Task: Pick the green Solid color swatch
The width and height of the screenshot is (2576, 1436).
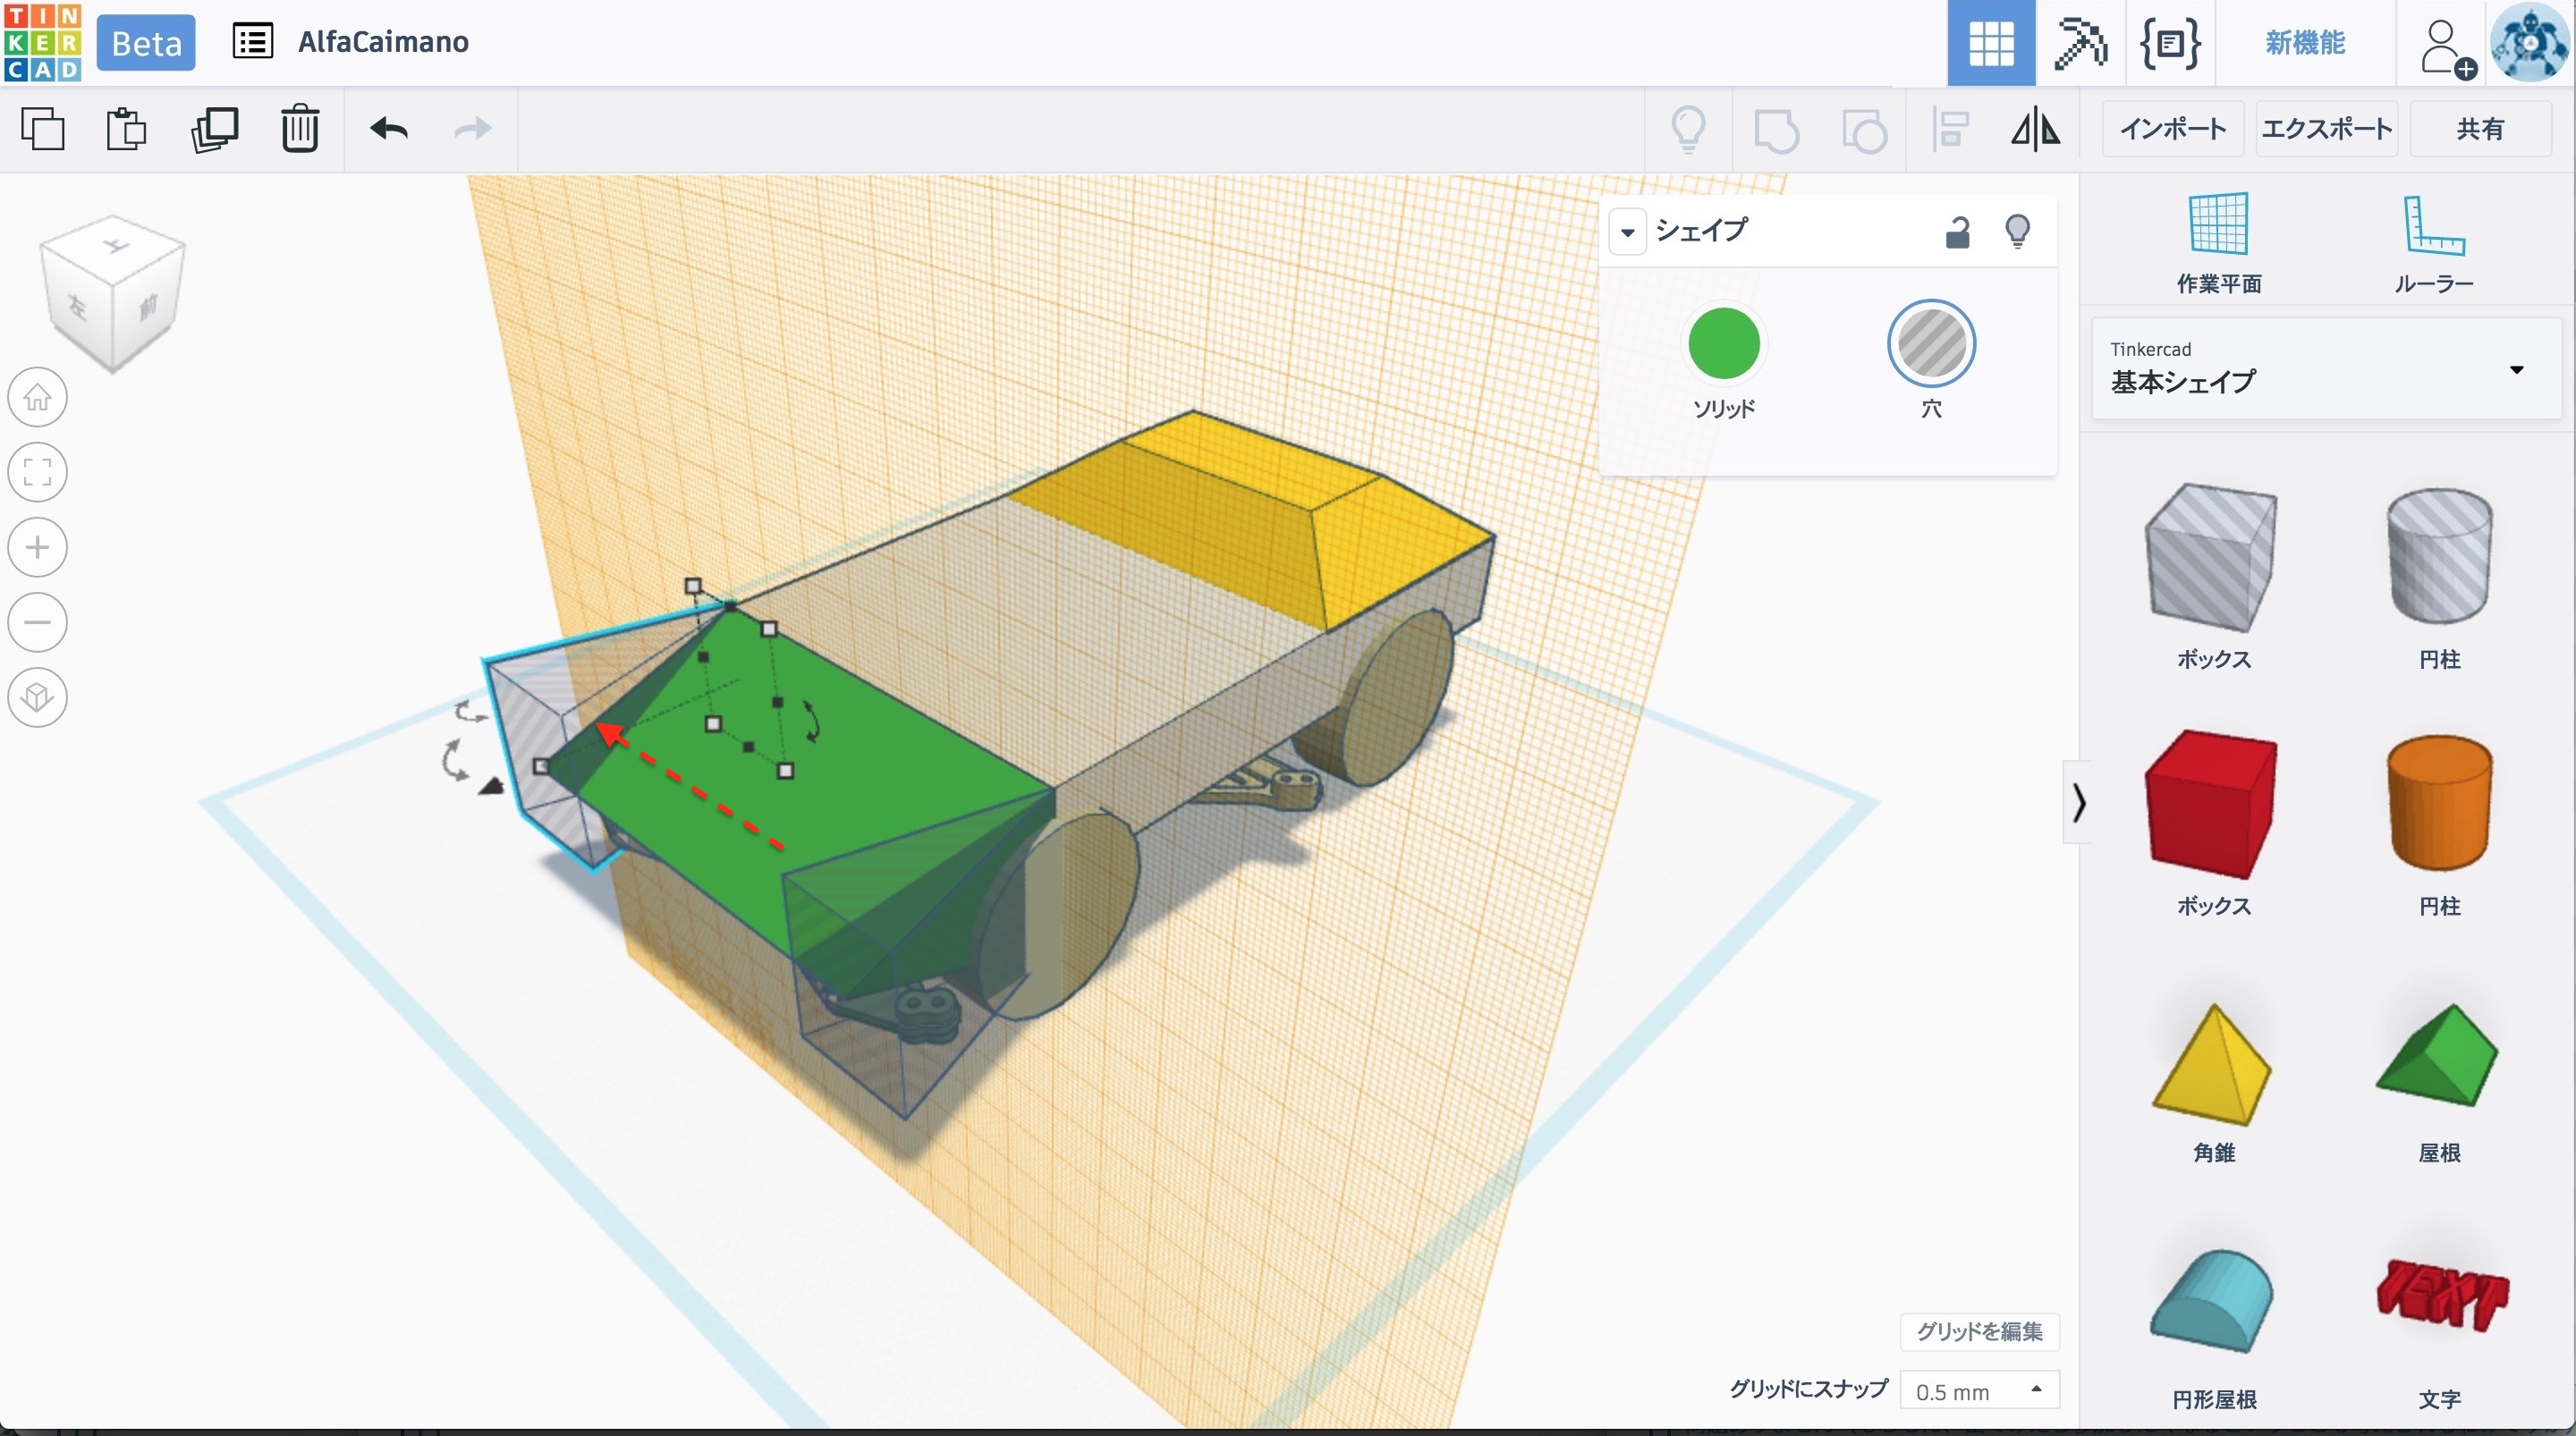Action: (1723, 343)
